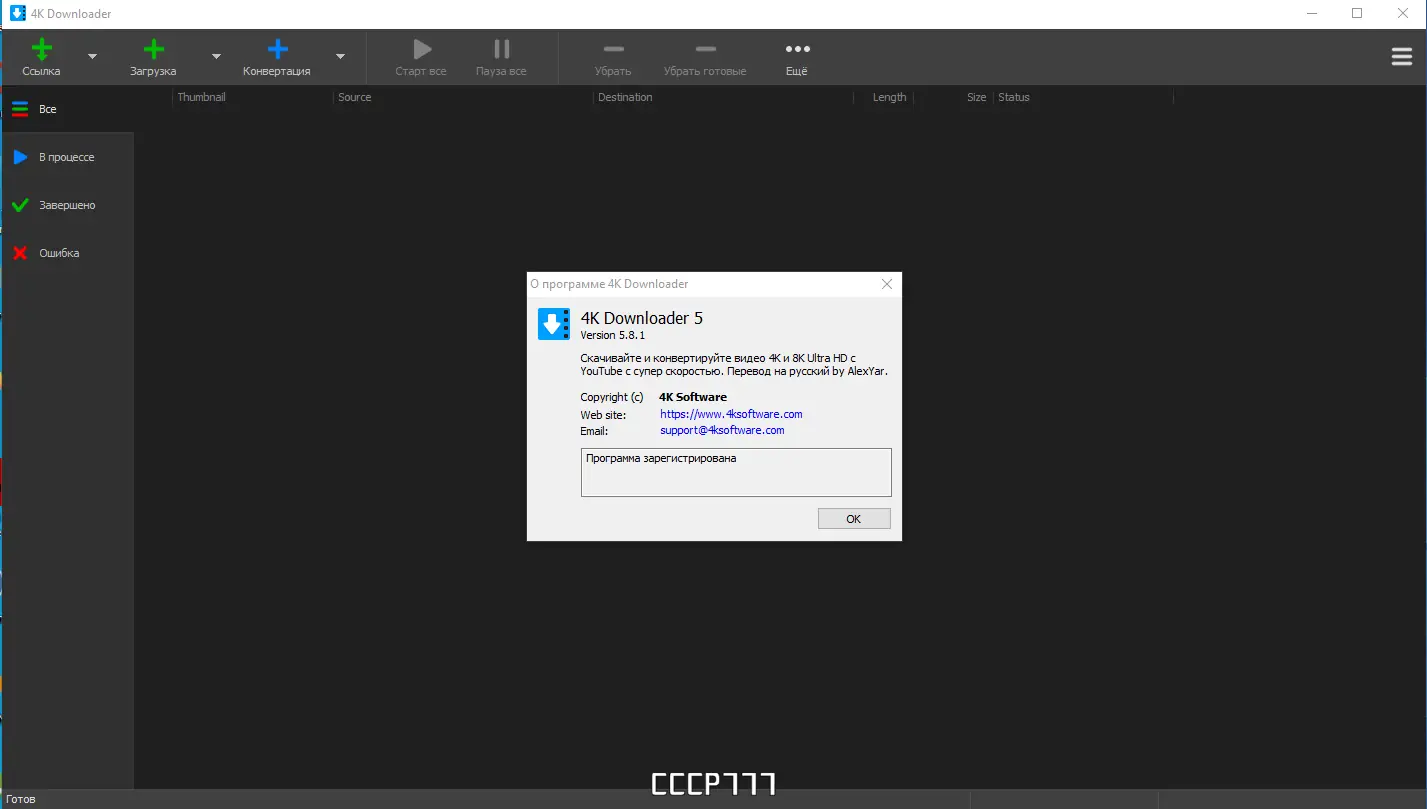The image size is (1427, 809).
Task: Pause all downloads with Пауза все
Action: point(500,56)
